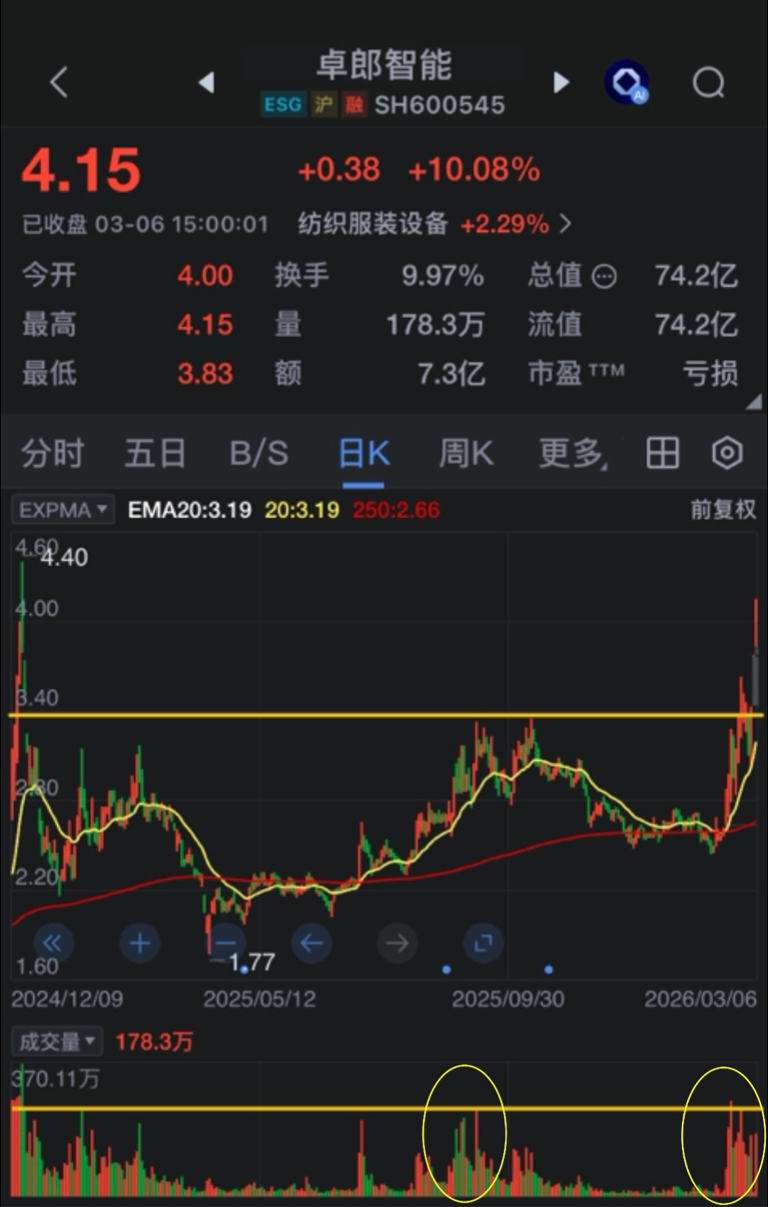Tap stock name 卓郎智能
Screen dimensions: 768x1207
click(x=385, y=65)
